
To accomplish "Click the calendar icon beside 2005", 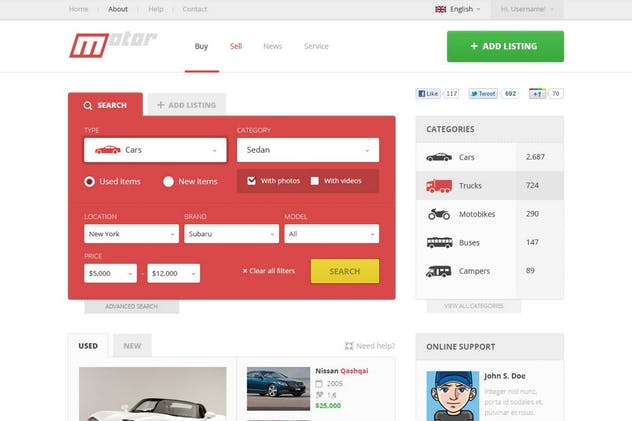I will point(319,384).
